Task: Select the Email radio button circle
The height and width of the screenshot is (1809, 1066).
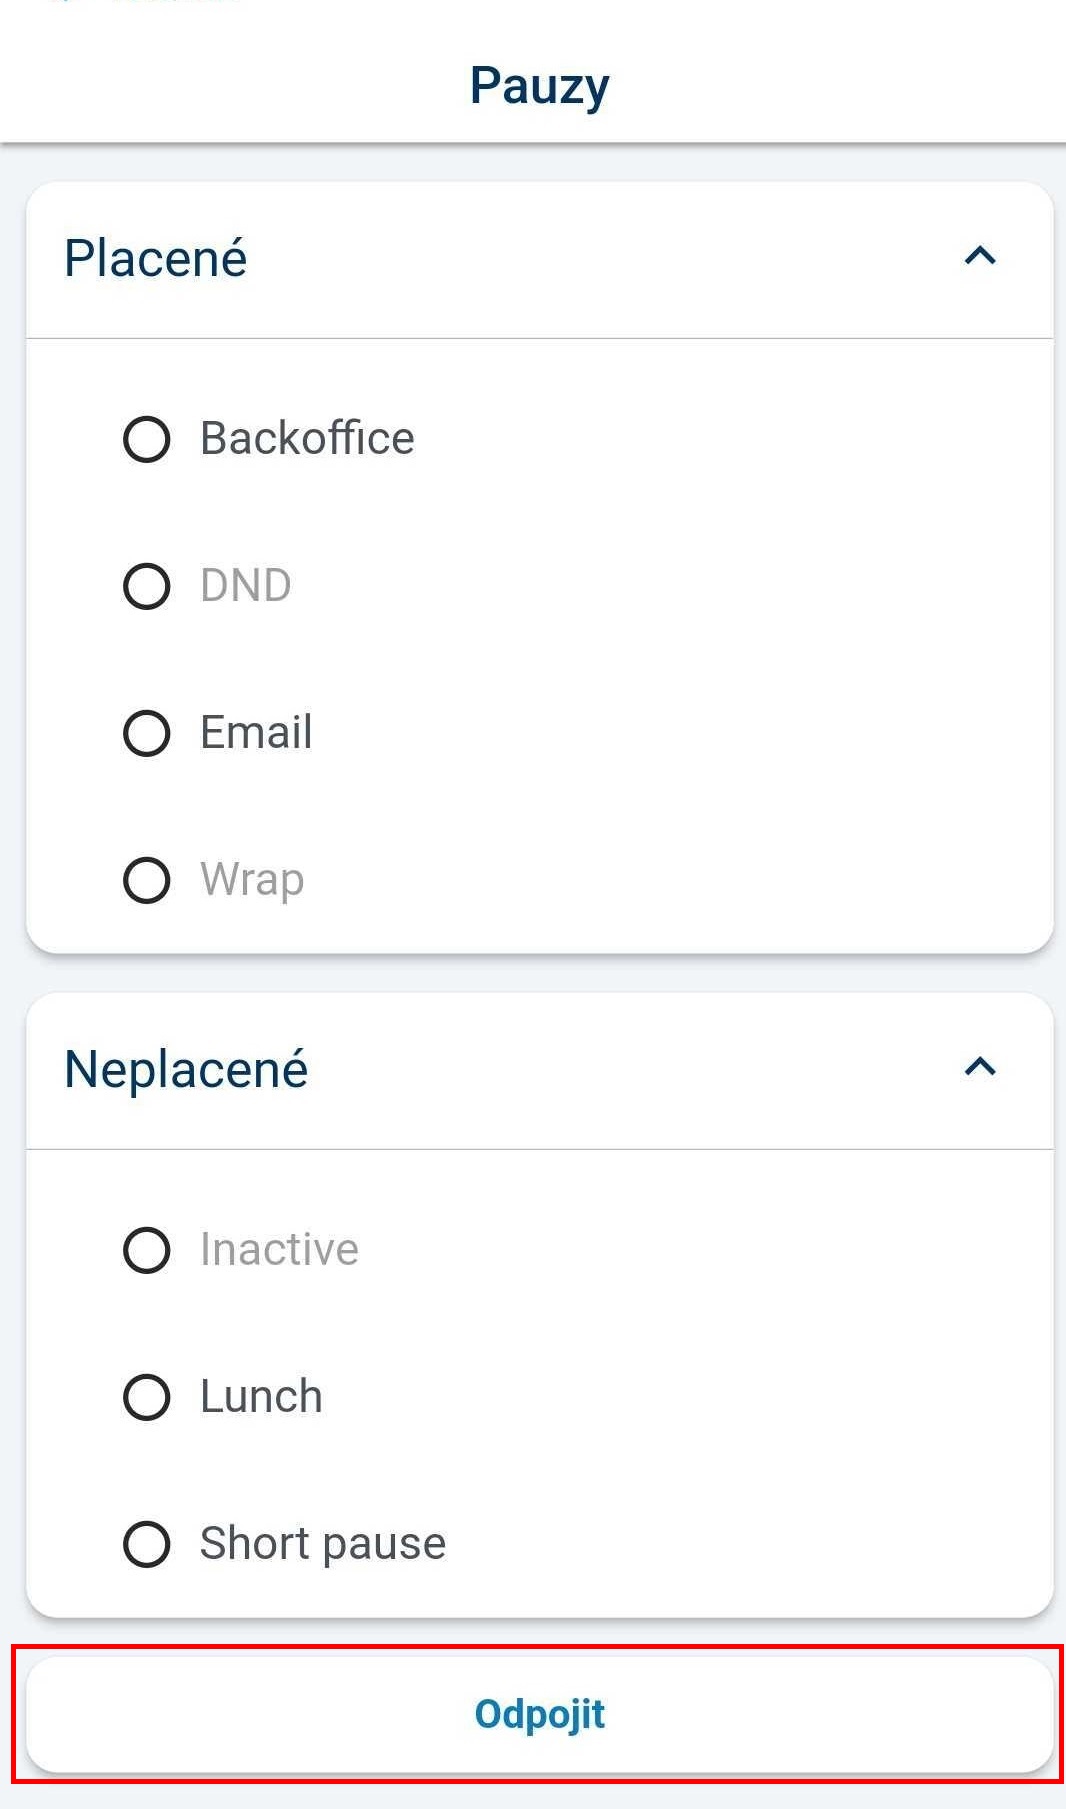Action: pos(146,733)
